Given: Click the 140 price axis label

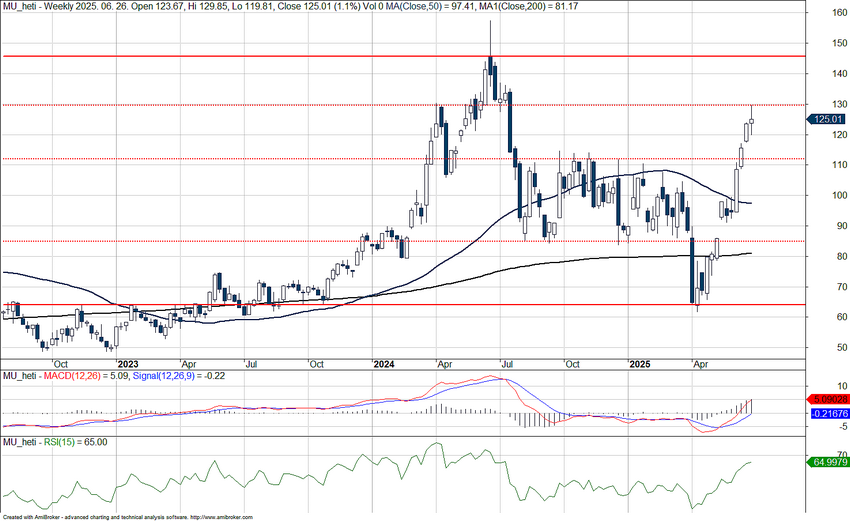Looking at the screenshot, I should click(840, 74).
